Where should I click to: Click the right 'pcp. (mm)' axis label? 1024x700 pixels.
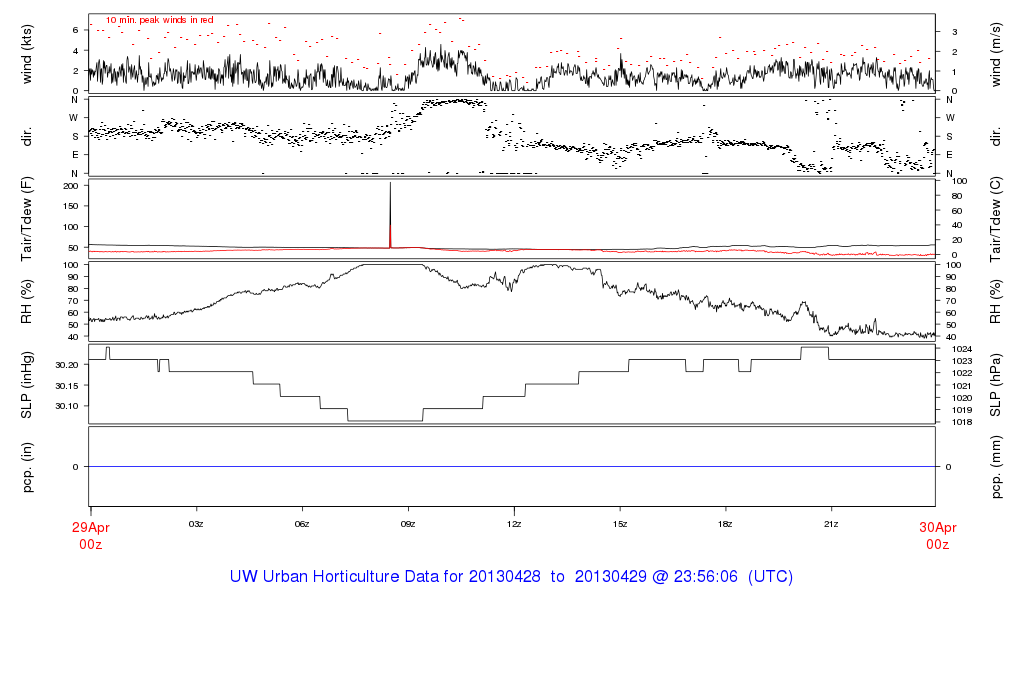(x=995, y=468)
